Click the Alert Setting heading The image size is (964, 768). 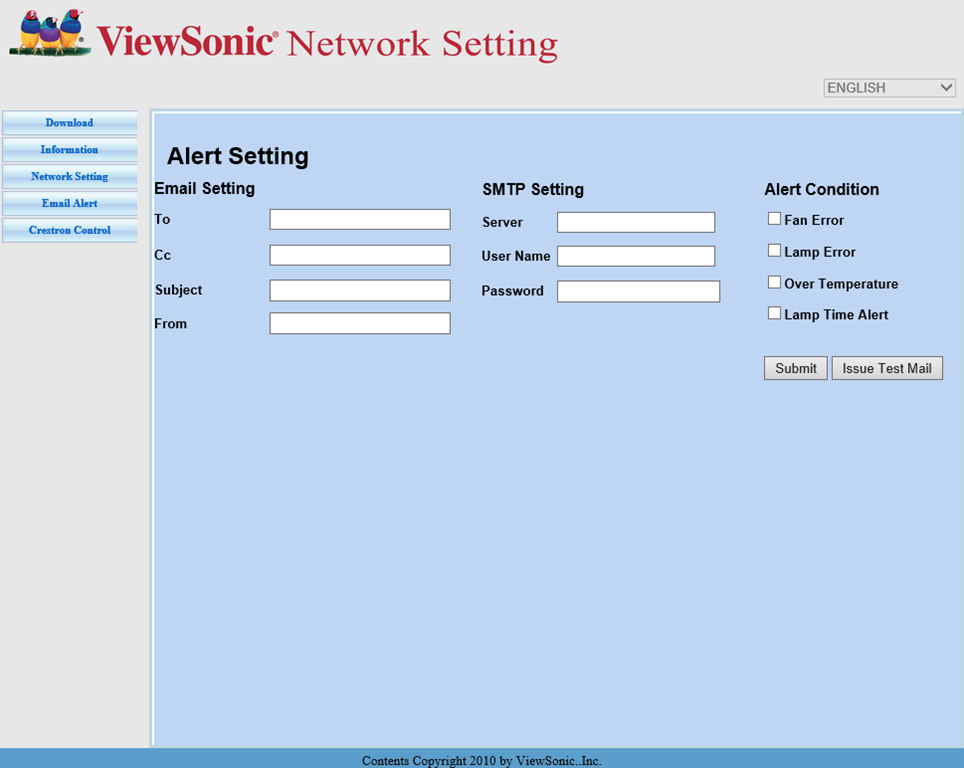238,156
